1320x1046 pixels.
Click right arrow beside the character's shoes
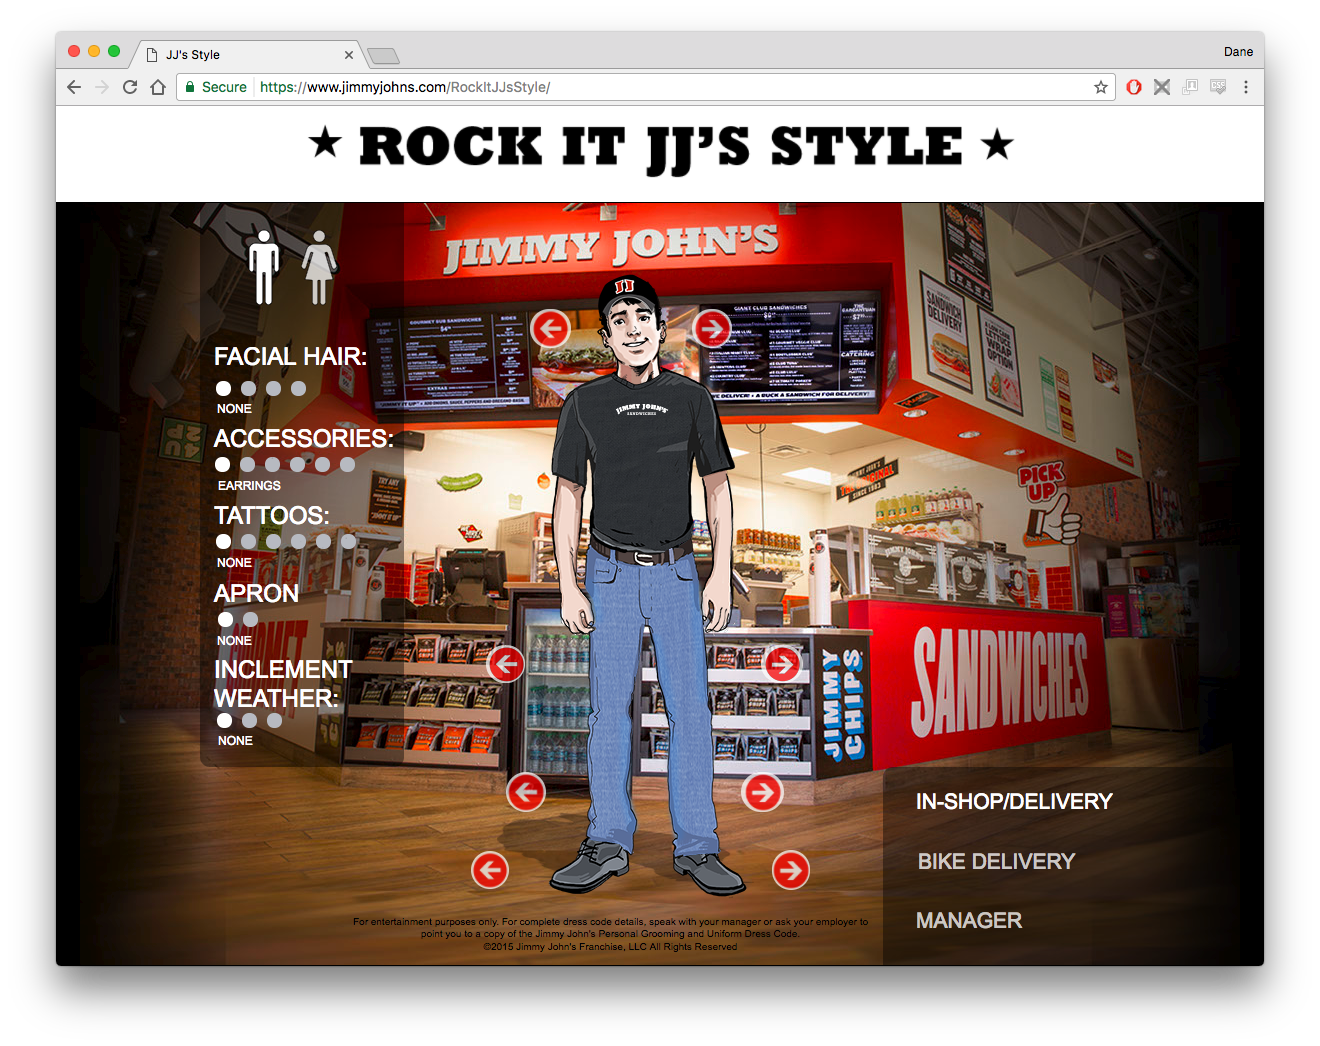[791, 870]
